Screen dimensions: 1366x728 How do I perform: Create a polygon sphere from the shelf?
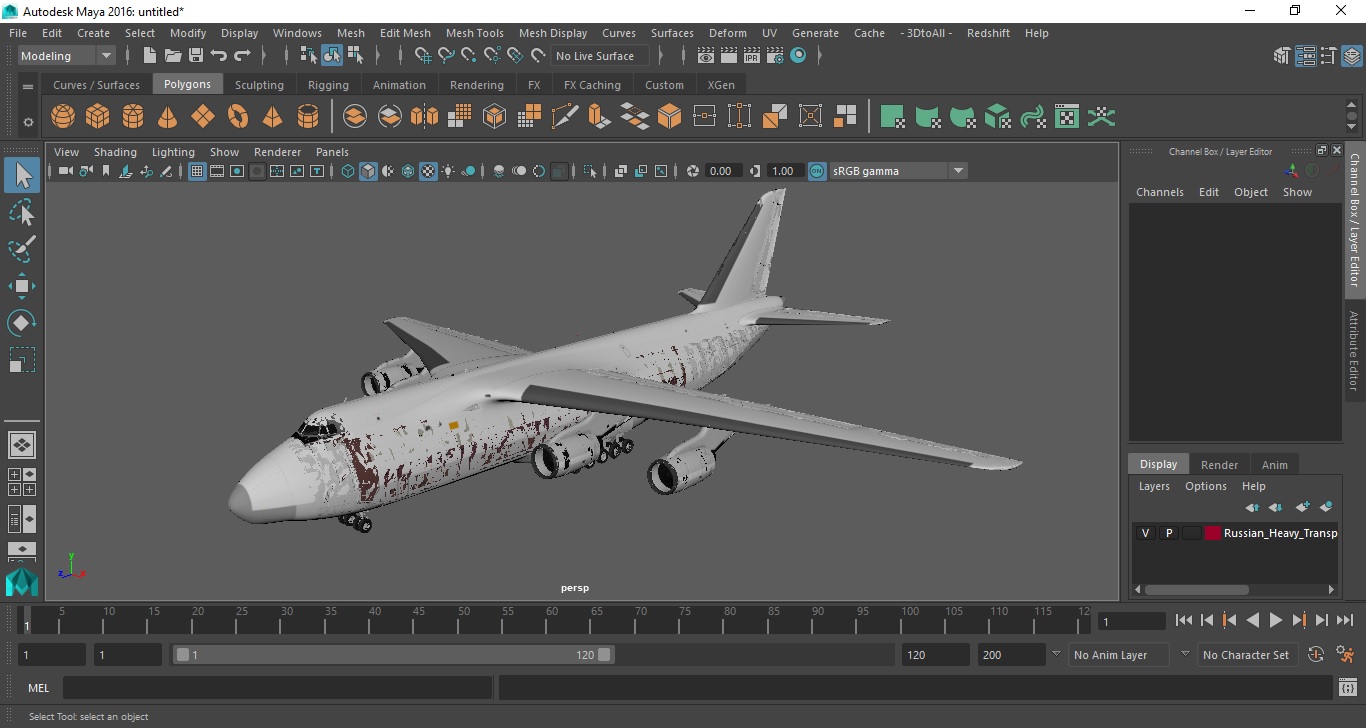click(x=63, y=117)
